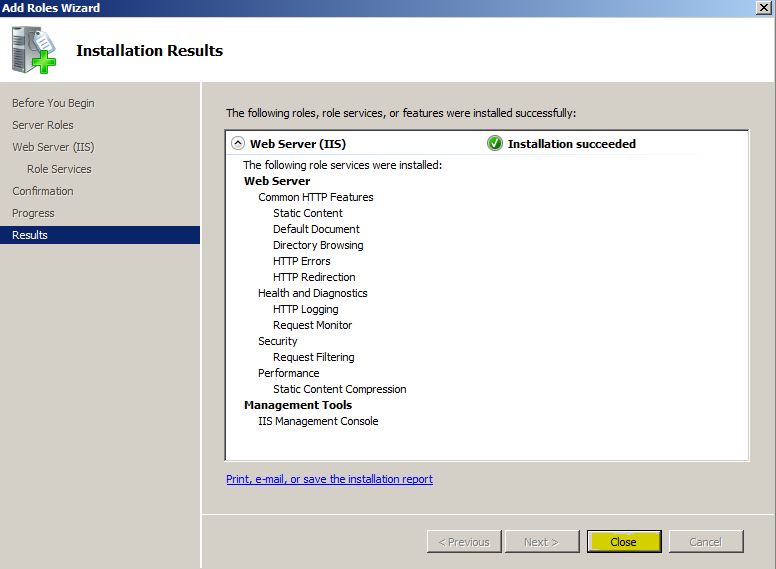Collapse the Web Server (IIS) results section
The image size is (776, 569).
237,143
